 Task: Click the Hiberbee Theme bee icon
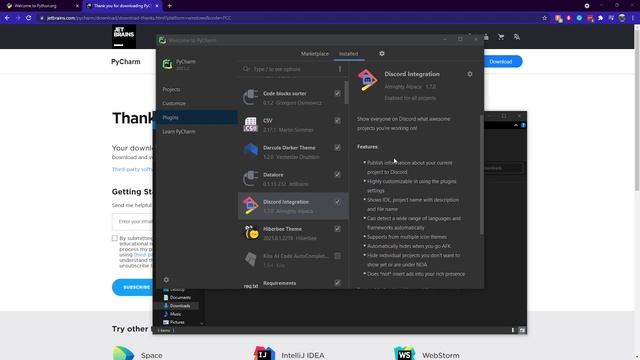(x=251, y=233)
